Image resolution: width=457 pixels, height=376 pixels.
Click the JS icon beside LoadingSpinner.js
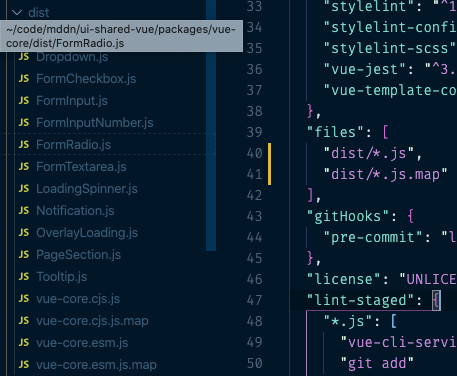coord(24,189)
